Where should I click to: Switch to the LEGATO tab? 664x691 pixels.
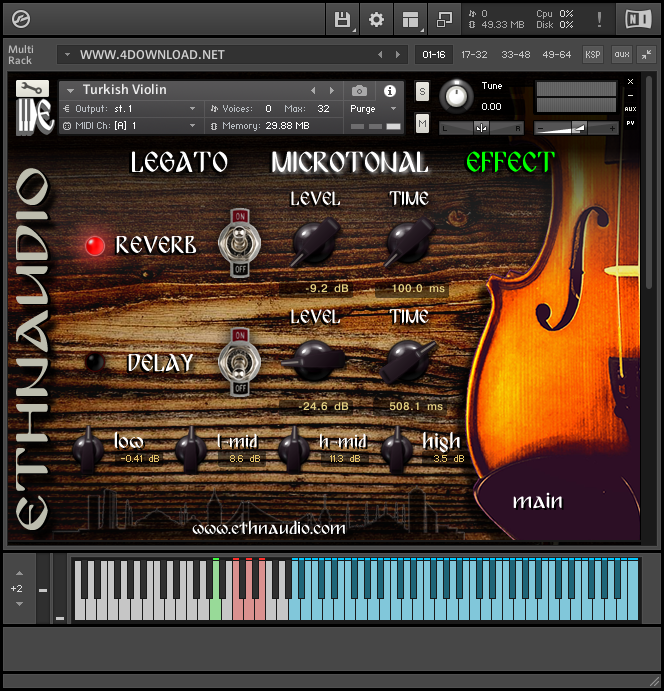[179, 162]
